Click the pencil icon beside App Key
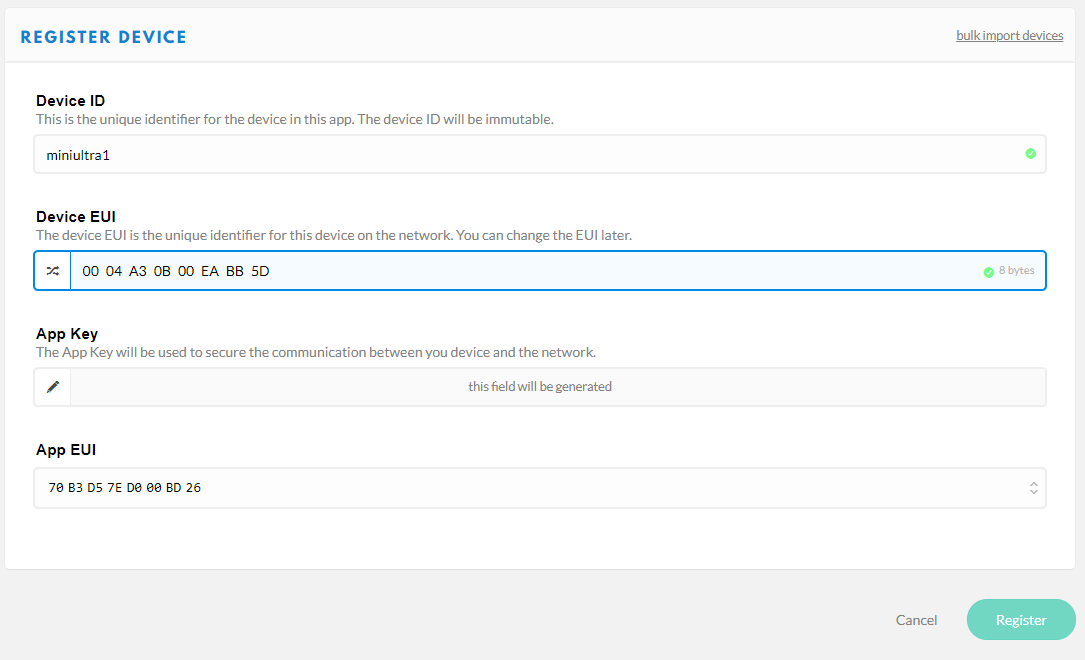Screen dimensions: 1085x660 point(53,387)
